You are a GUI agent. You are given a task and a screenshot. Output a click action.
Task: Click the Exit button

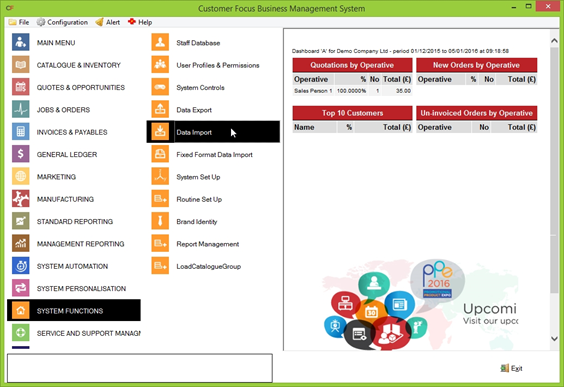(511, 368)
